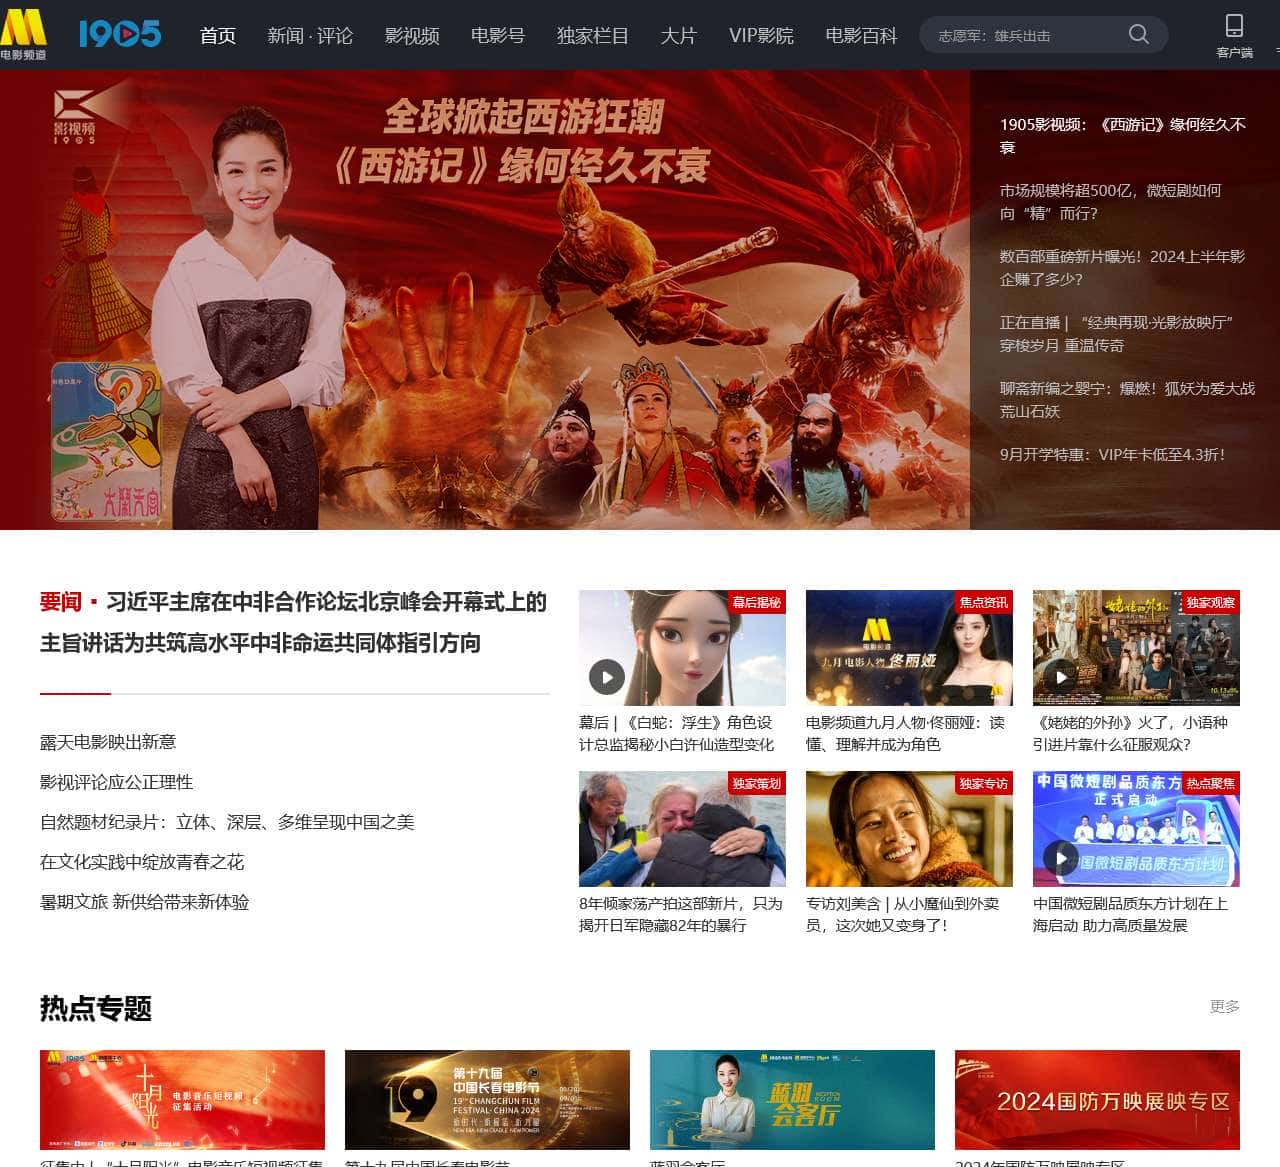
Task: Click the 幕后揭秘 tag label
Action: point(756,602)
